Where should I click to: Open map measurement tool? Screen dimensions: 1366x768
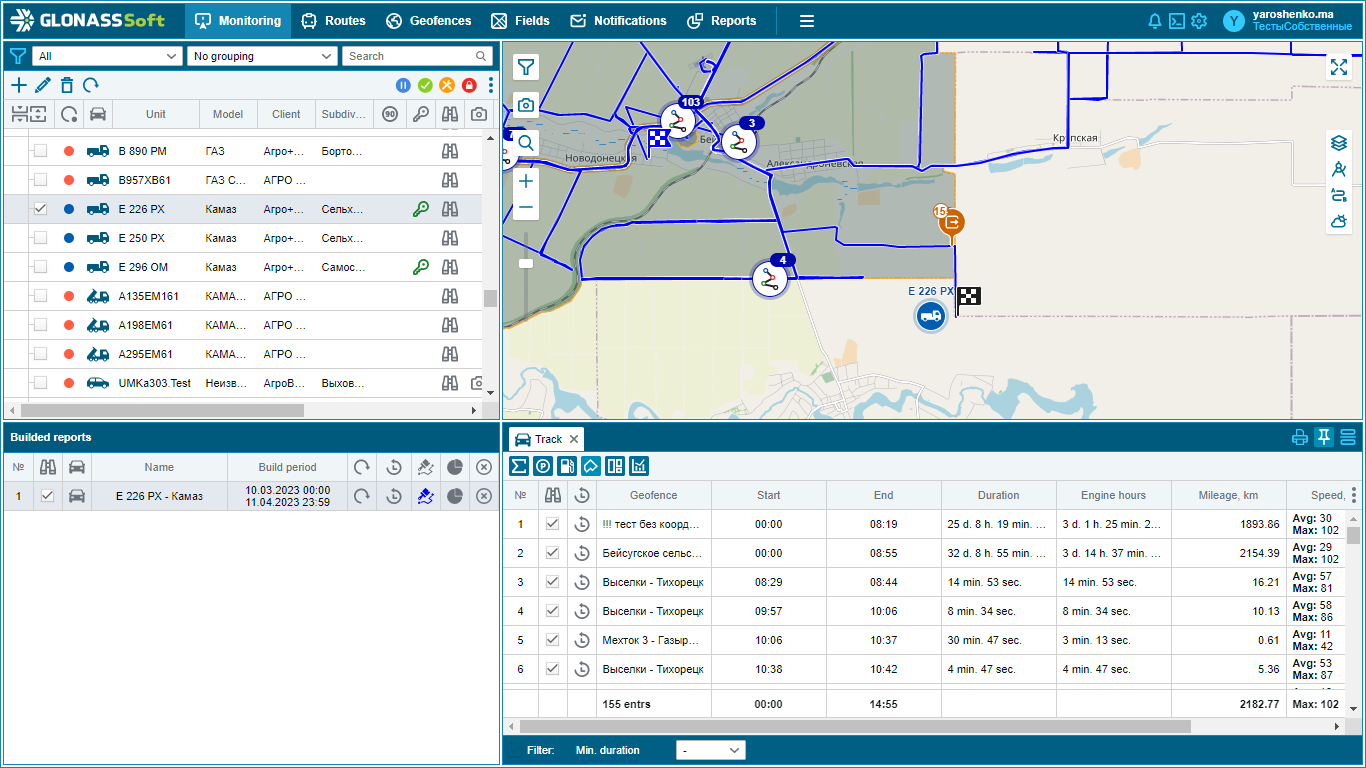[1339, 169]
